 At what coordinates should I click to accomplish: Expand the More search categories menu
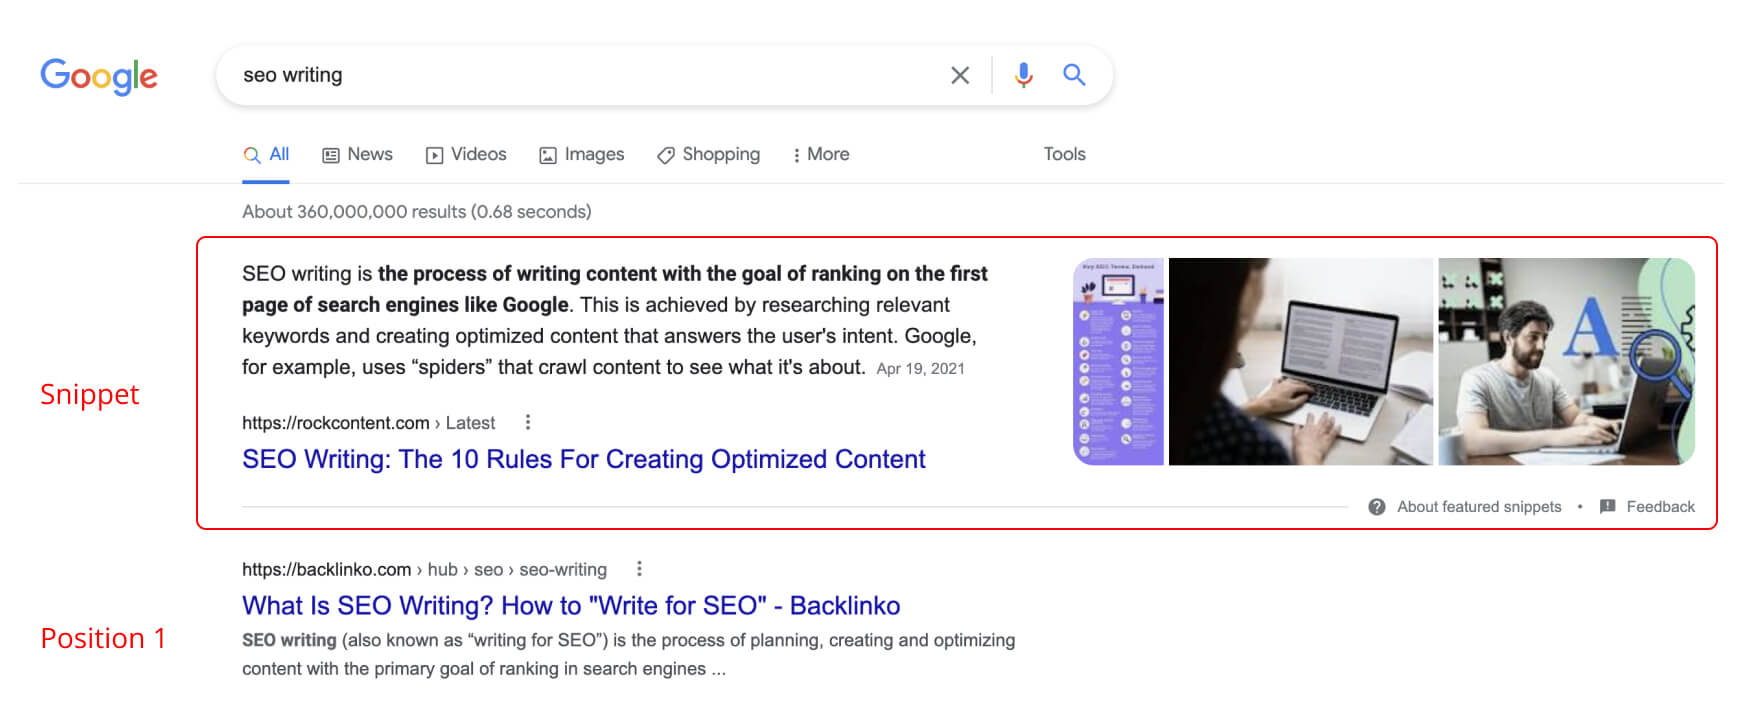[x=821, y=155]
